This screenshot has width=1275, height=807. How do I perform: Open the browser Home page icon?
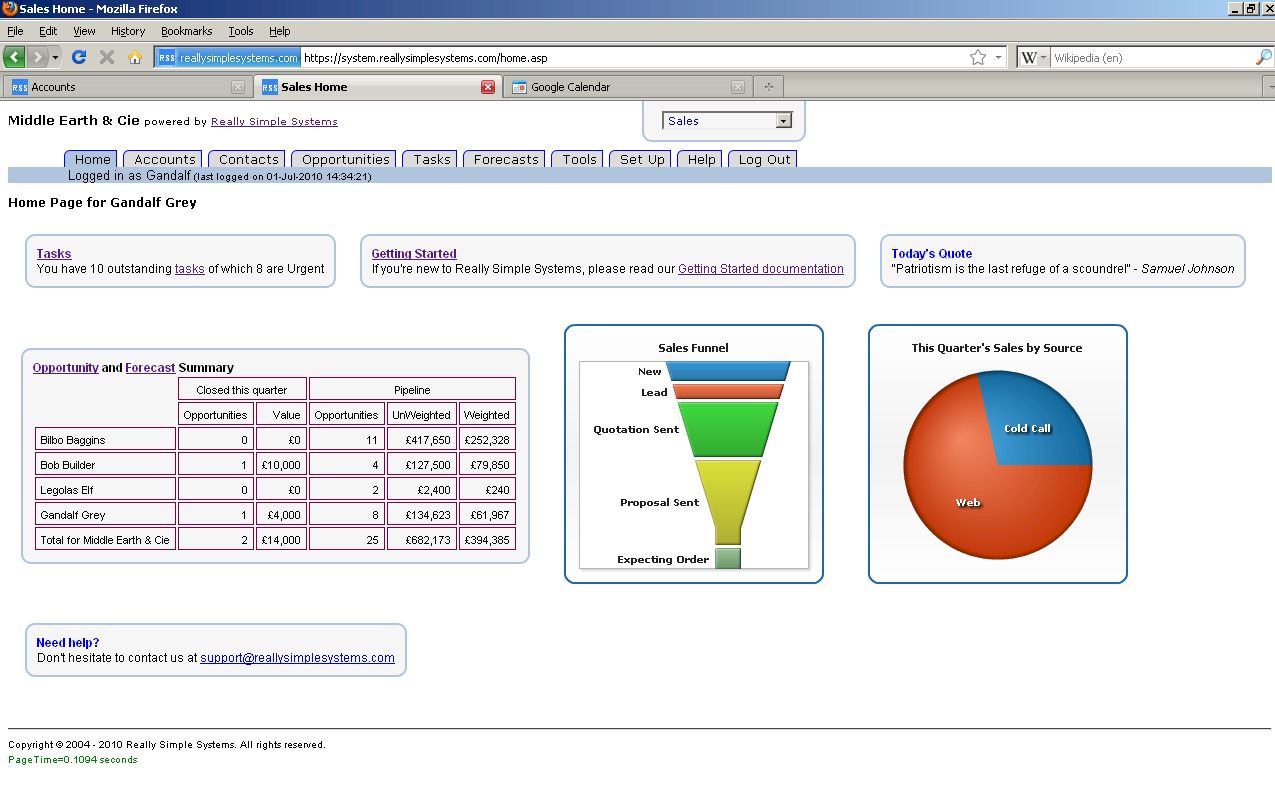pyautogui.click(x=135, y=57)
